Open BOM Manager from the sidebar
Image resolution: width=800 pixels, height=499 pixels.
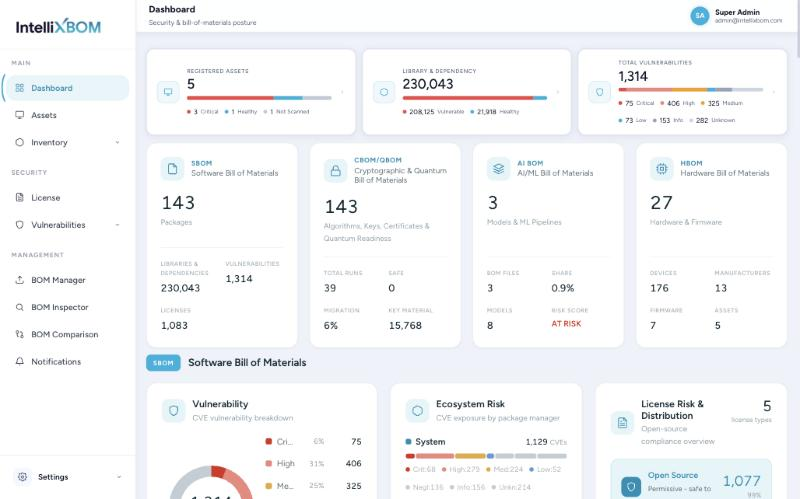pos(67,280)
